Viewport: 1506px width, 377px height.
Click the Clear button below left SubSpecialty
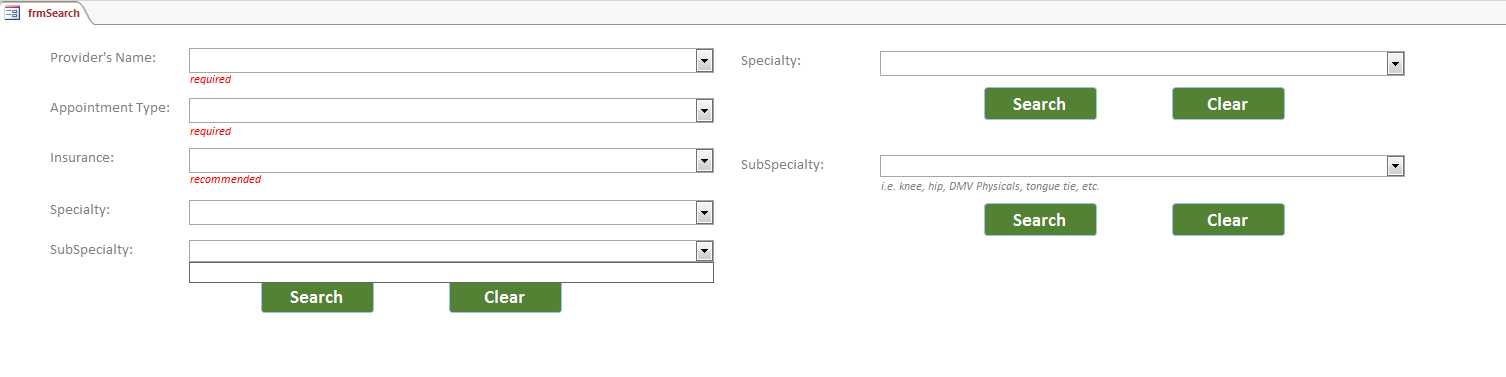pos(505,297)
